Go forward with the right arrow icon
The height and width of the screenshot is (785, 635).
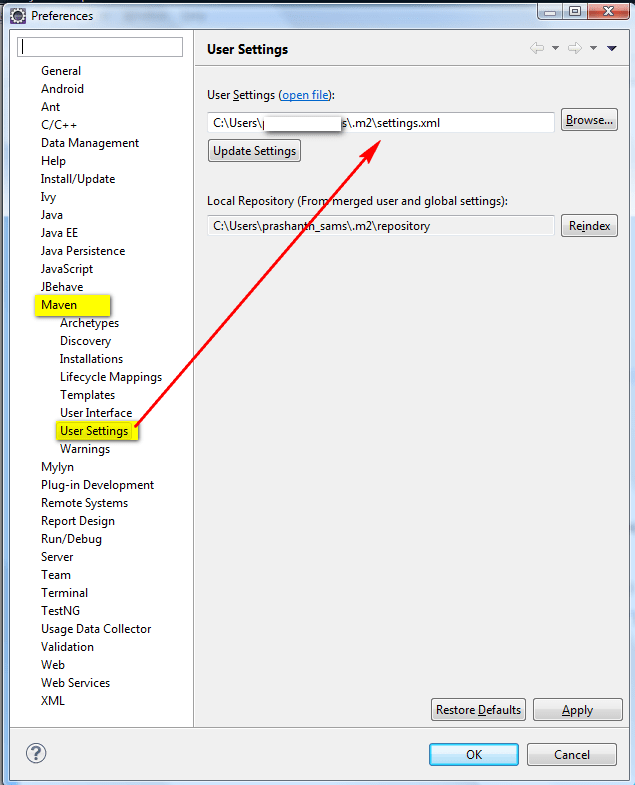tap(575, 48)
